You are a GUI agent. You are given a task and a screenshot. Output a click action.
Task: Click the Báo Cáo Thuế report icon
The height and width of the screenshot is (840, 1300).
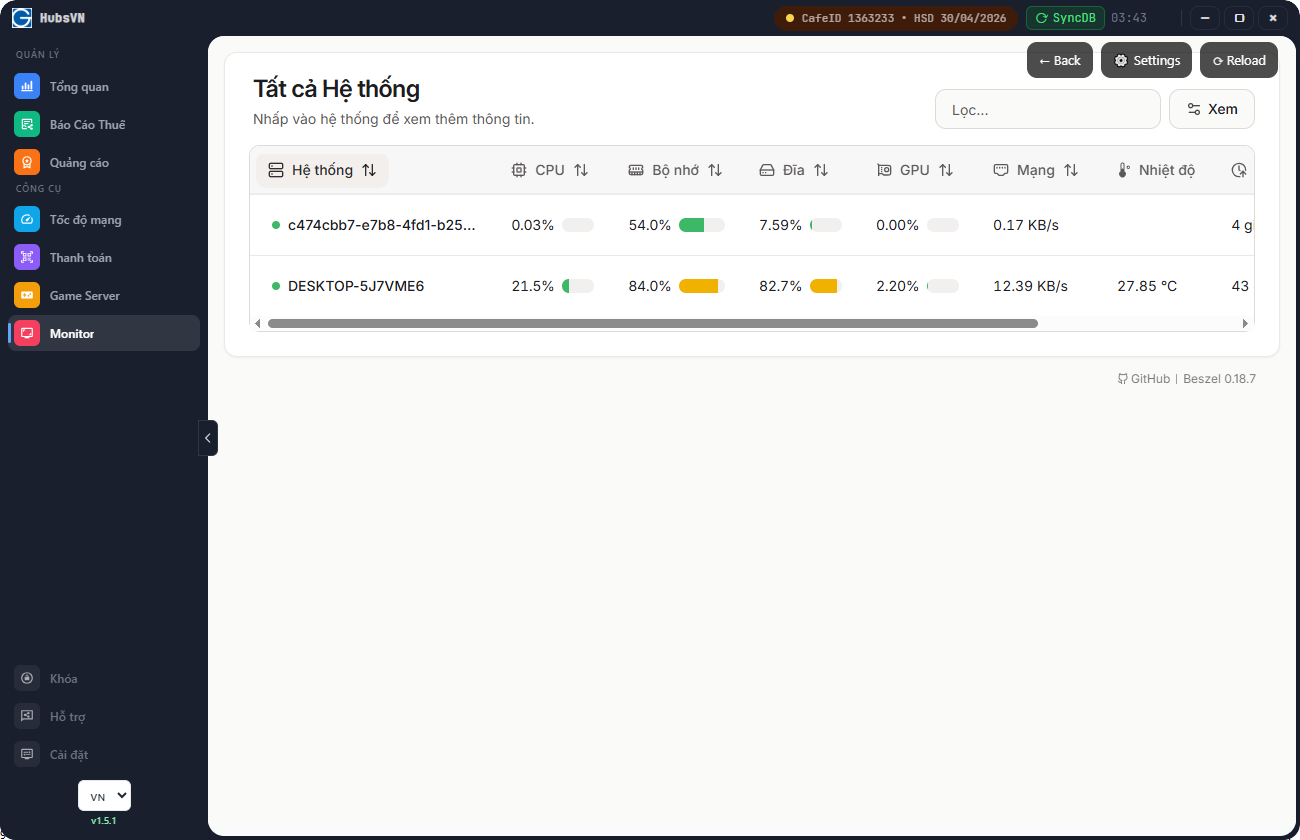(27, 125)
